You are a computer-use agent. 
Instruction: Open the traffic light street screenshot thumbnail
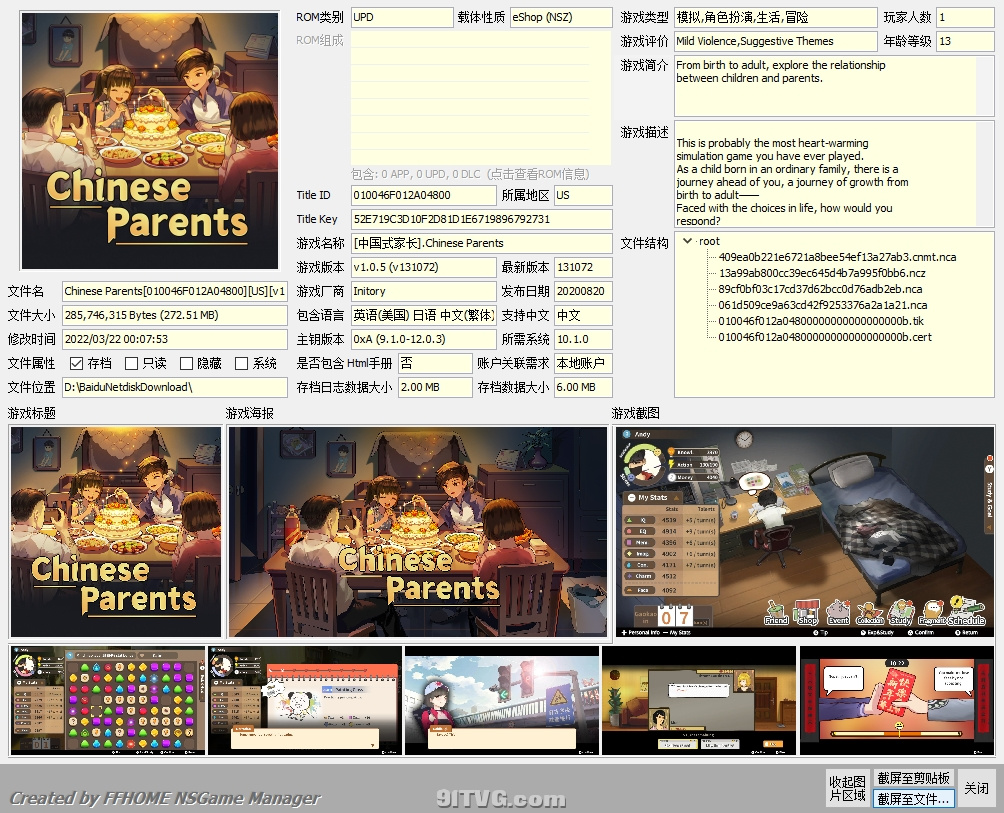[x=502, y=700]
